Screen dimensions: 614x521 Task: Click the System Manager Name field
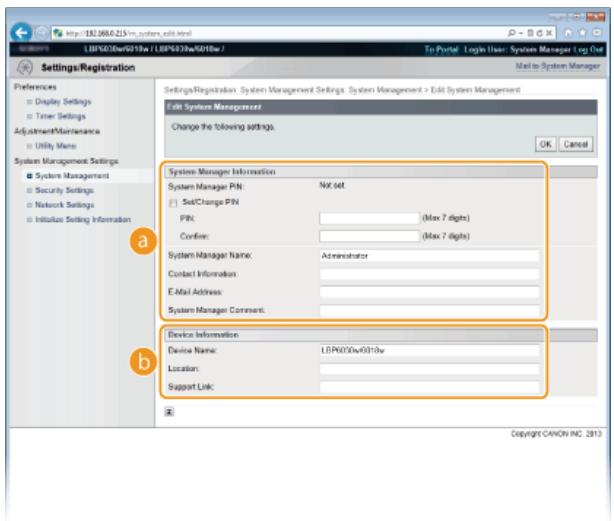[429, 256]
